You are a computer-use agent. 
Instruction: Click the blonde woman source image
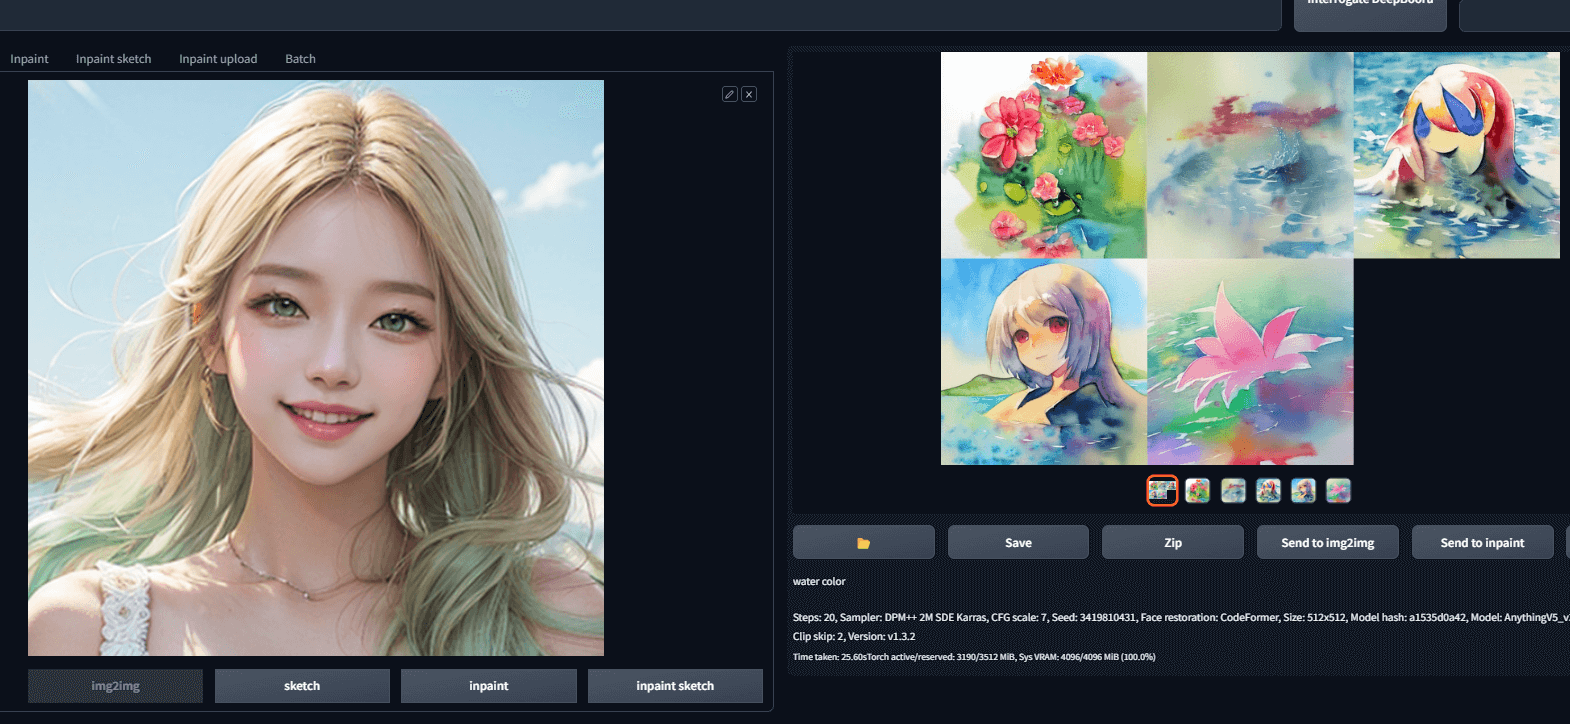pos(316,368)
